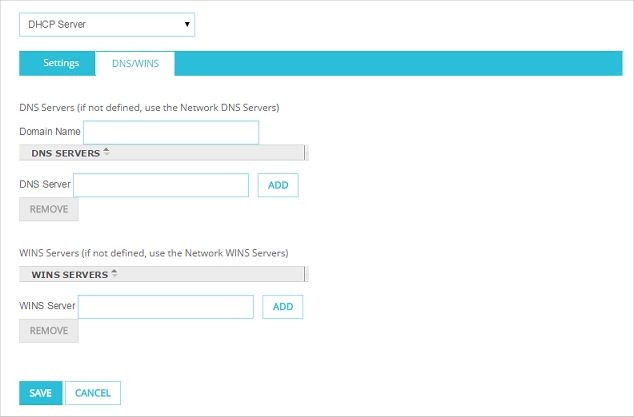Click the DNS SERVERS column header text

pyautogui.click(x=65, y=154)
